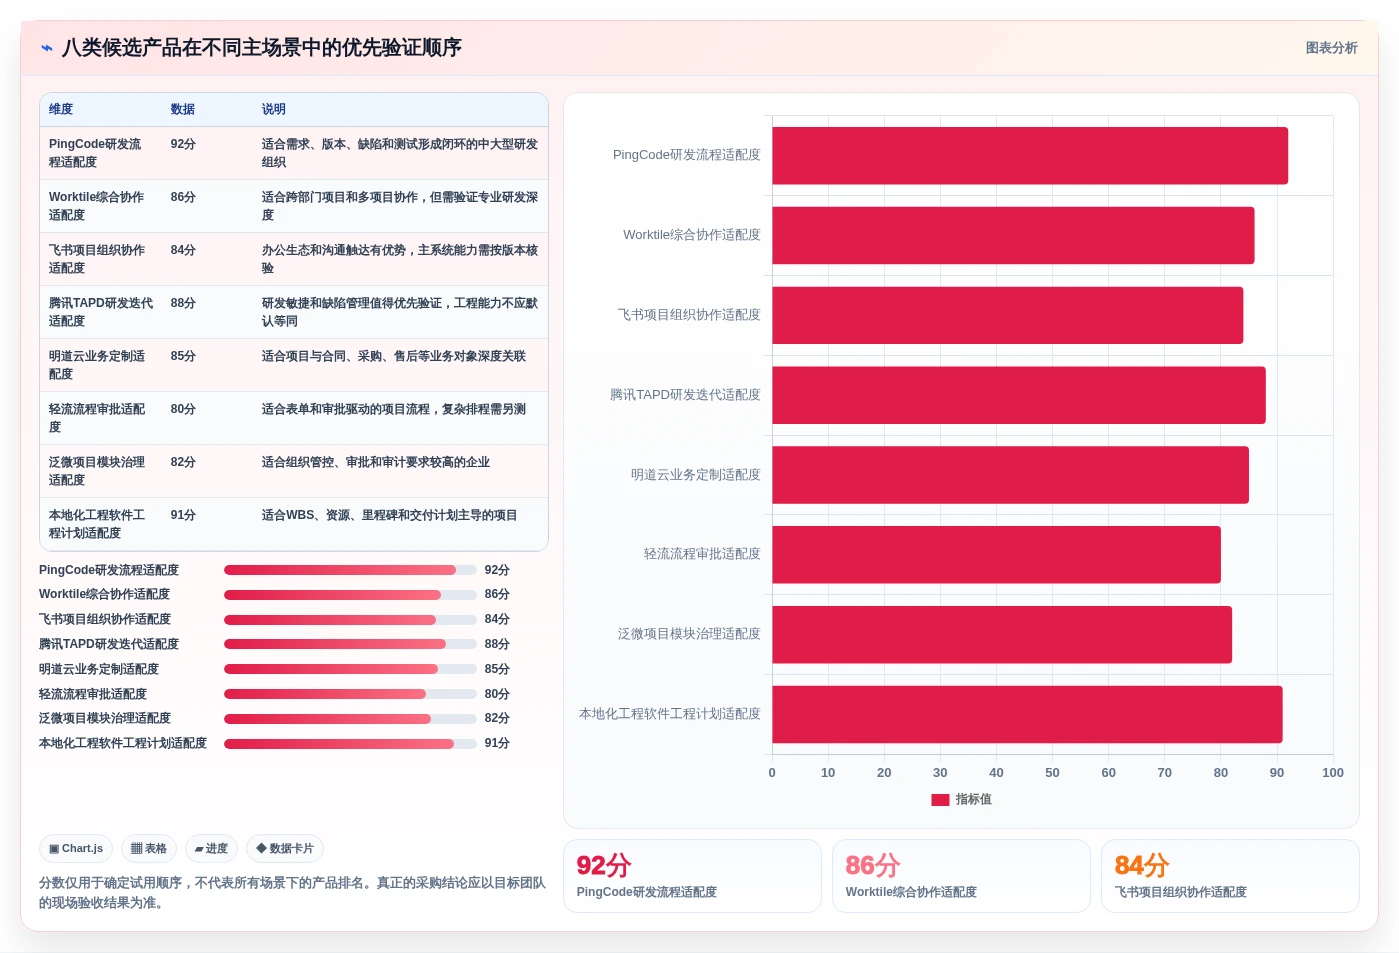
Task: Click the table cell 腾讯TAPD研发迭代适配度
Action: point(101,312)
